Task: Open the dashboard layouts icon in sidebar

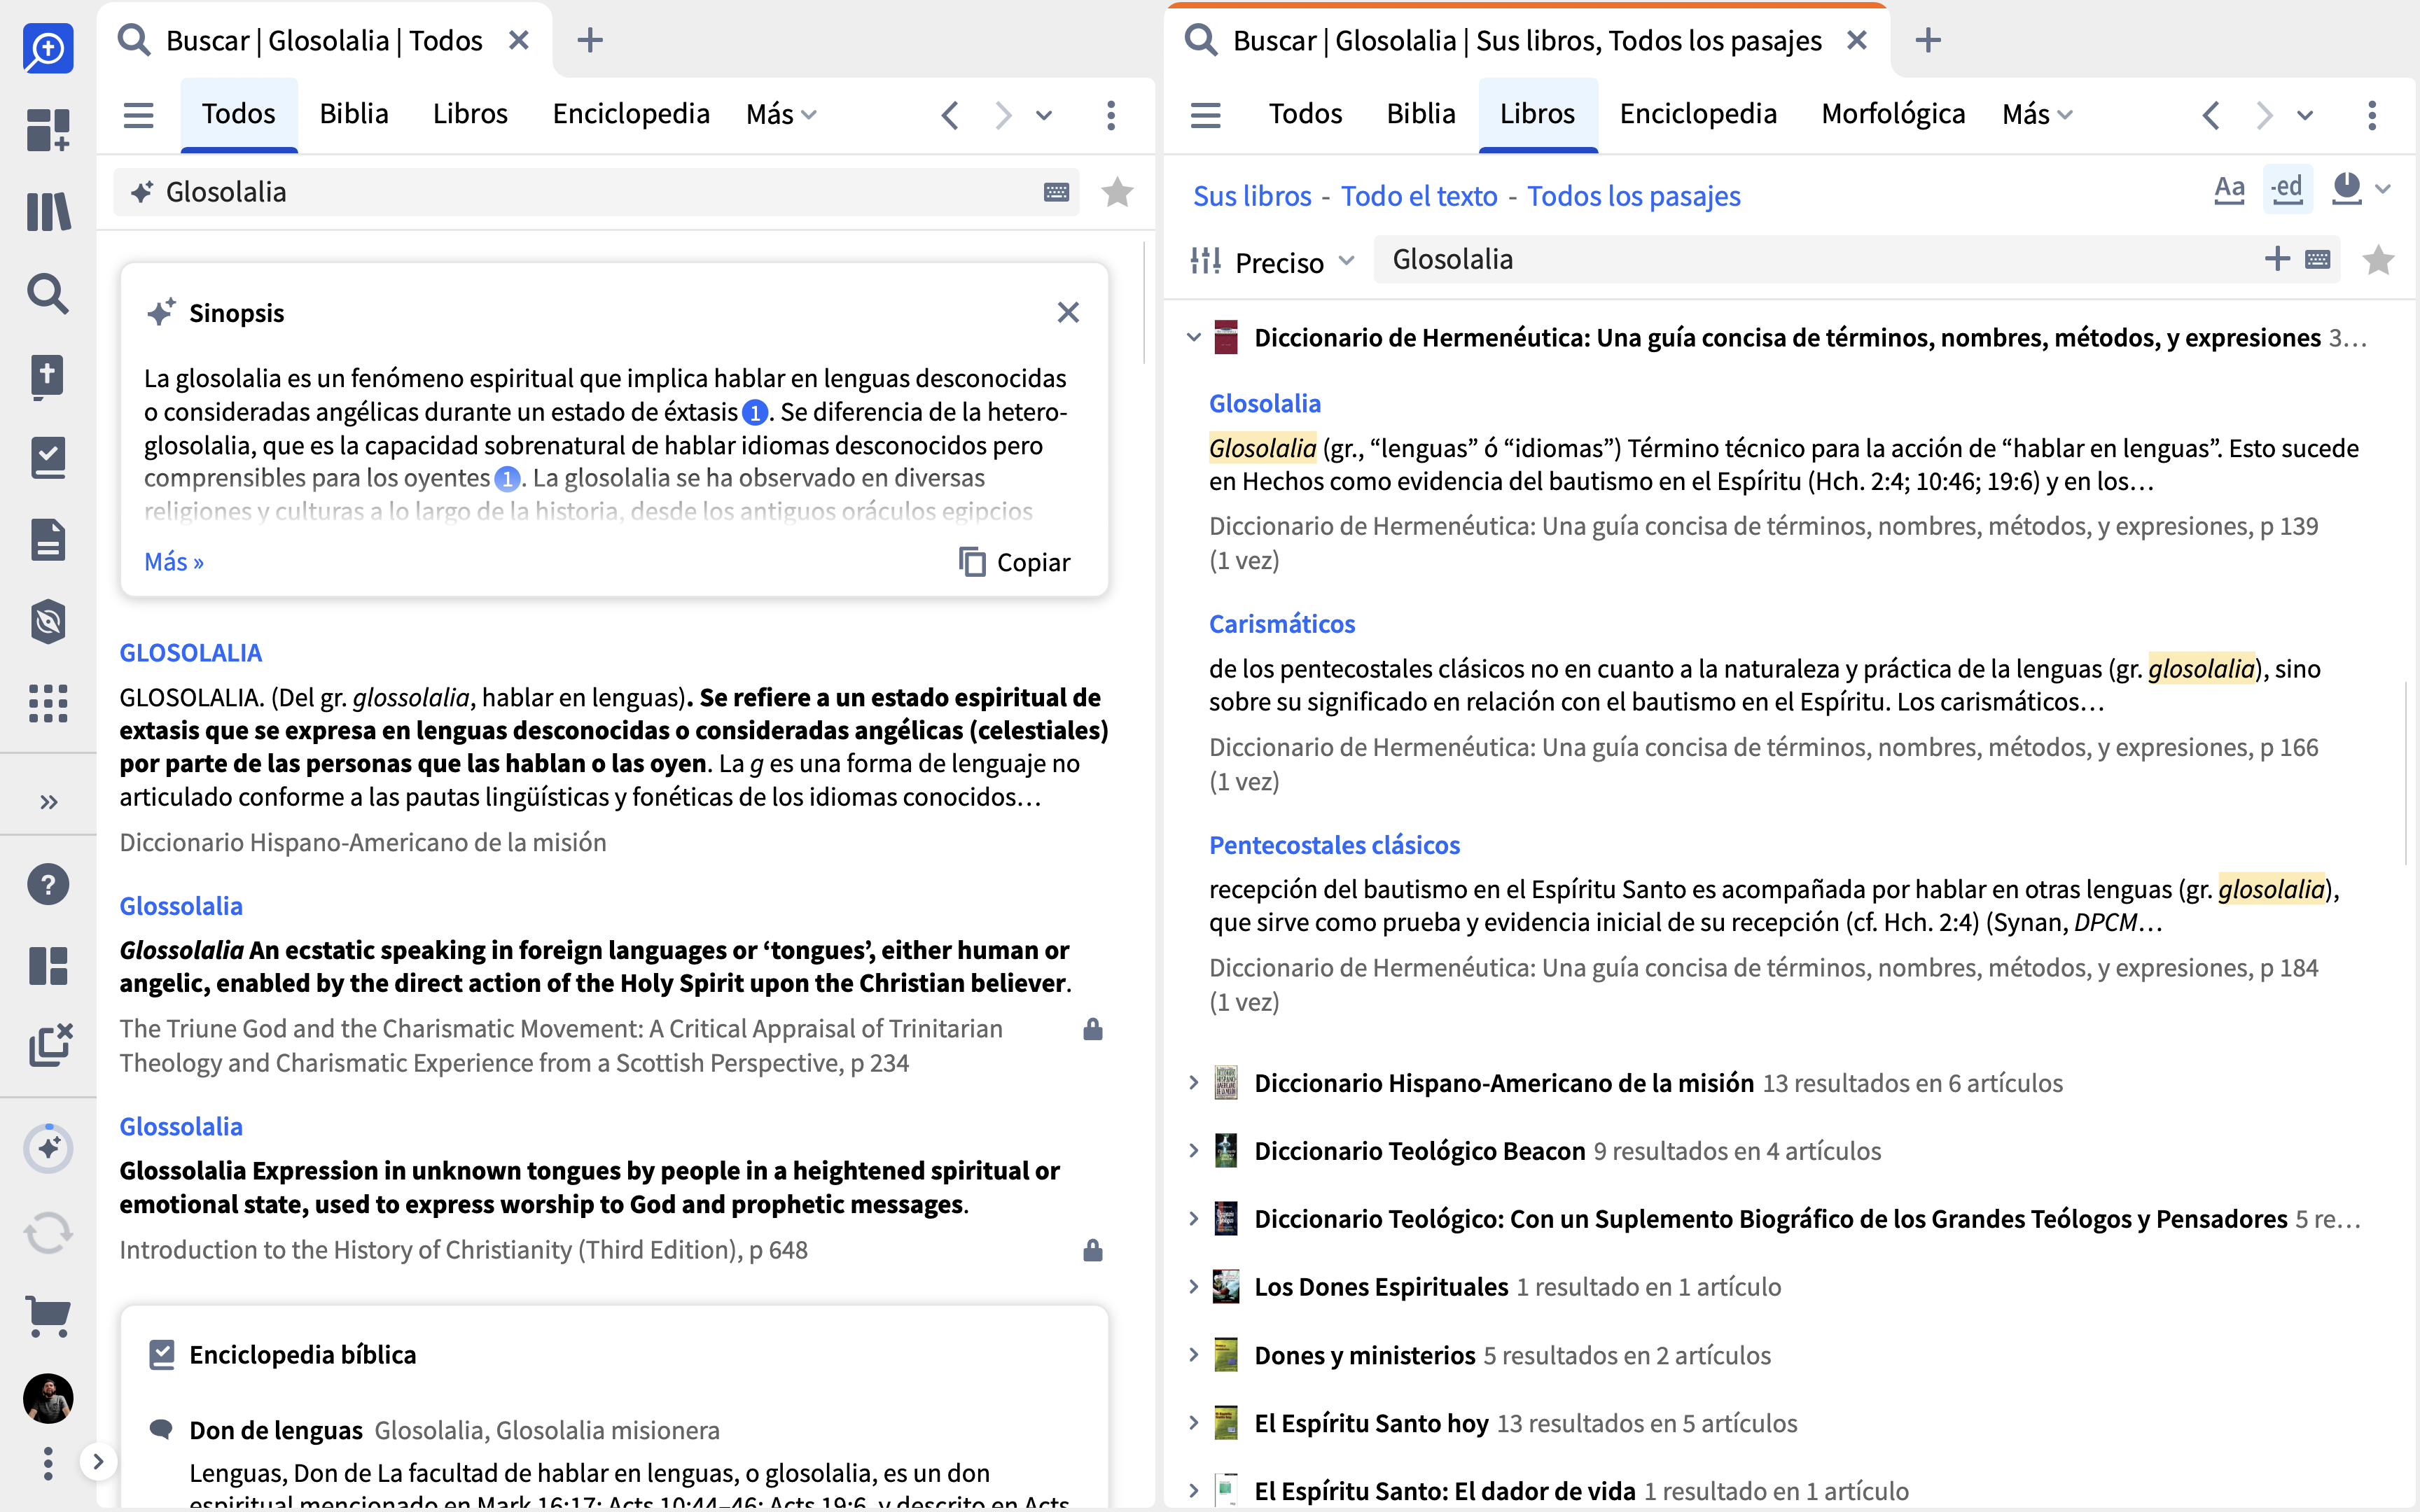Action: (48, 130)
